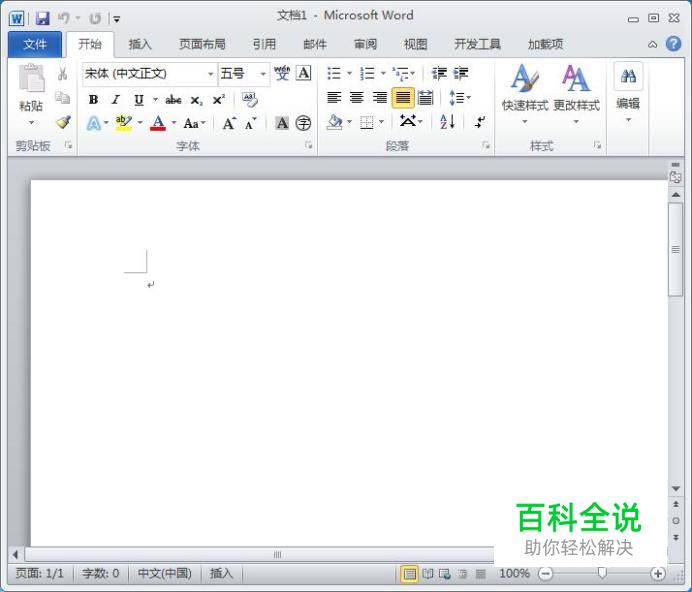Toggle Character Shading gray A button
692x592 pixels.
282,123
